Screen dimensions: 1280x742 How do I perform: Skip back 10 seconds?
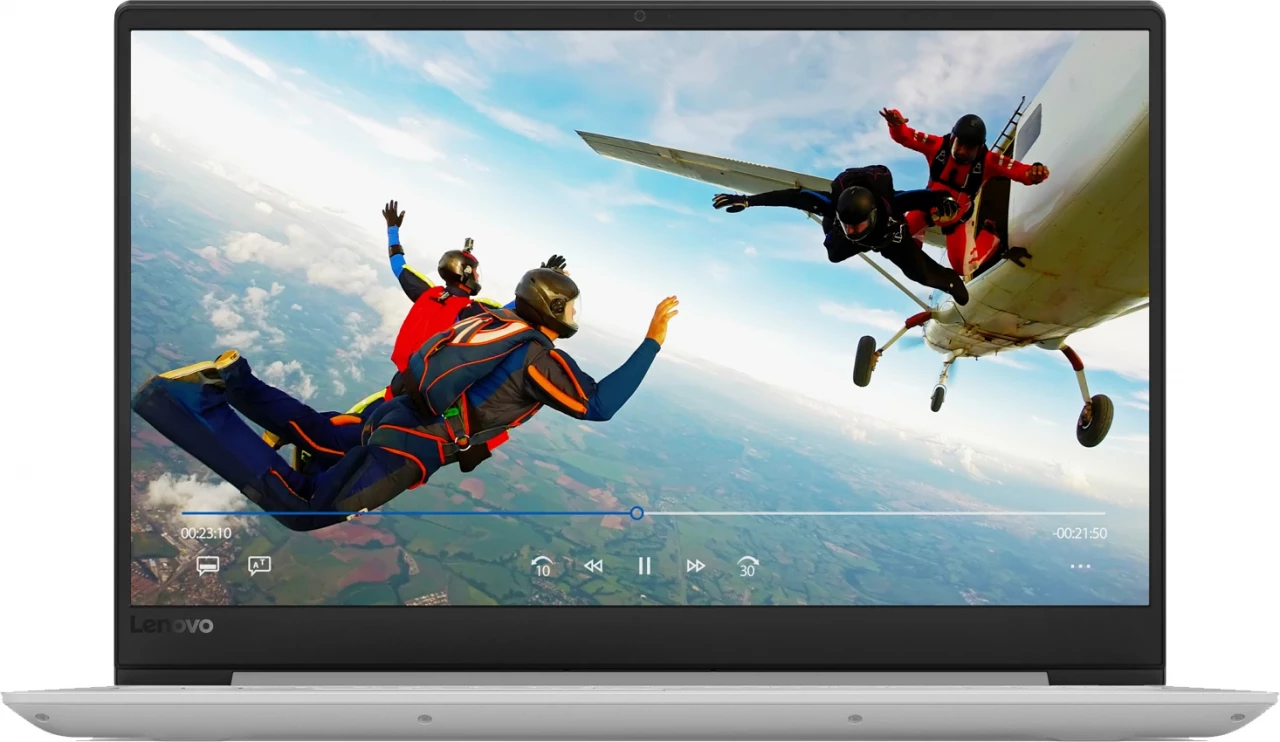pos(542,566)
